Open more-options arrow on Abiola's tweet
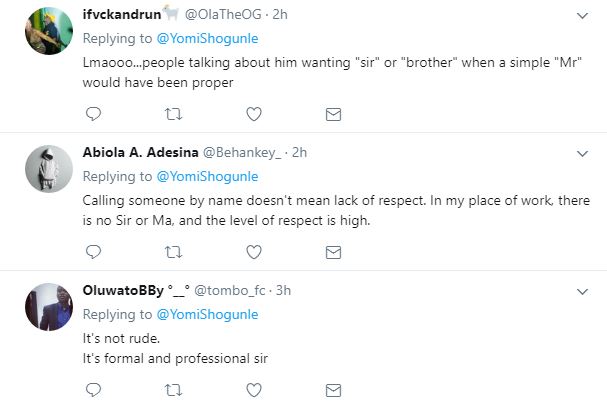The image size is (607, 408). 582,153
